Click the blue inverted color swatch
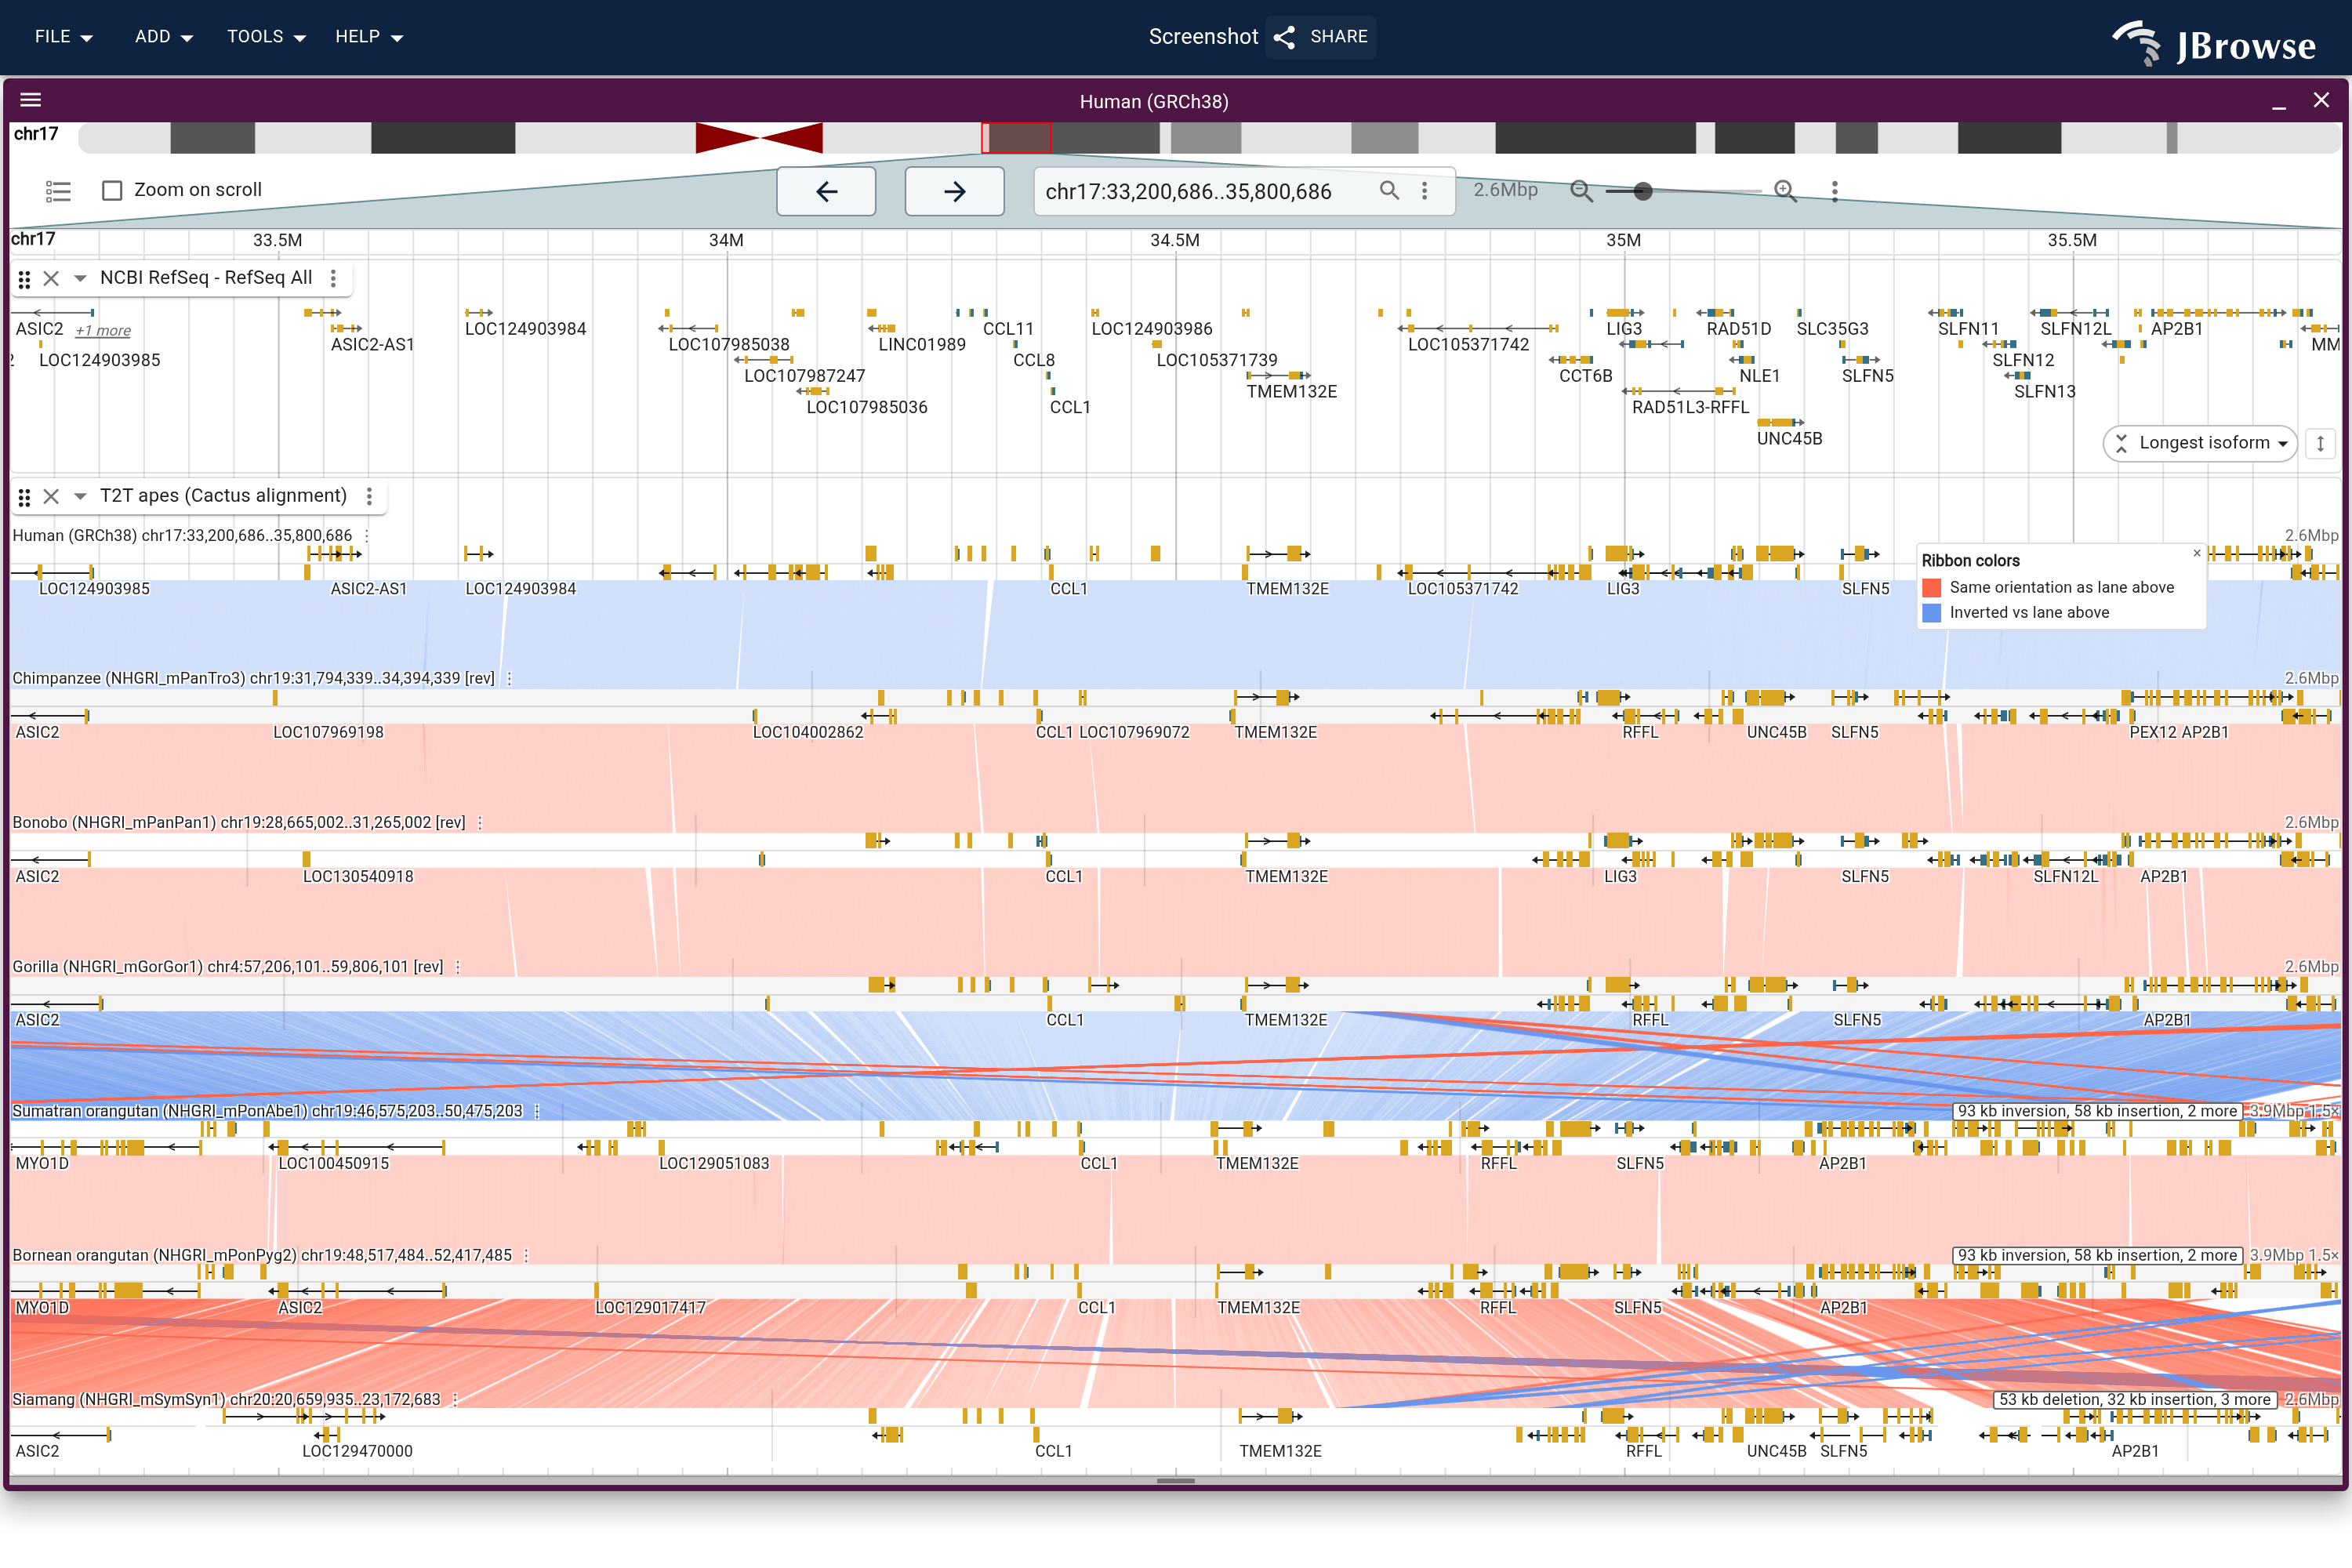The image size is (2352, 1568). pyautogui.click(x=1932, y=613)
